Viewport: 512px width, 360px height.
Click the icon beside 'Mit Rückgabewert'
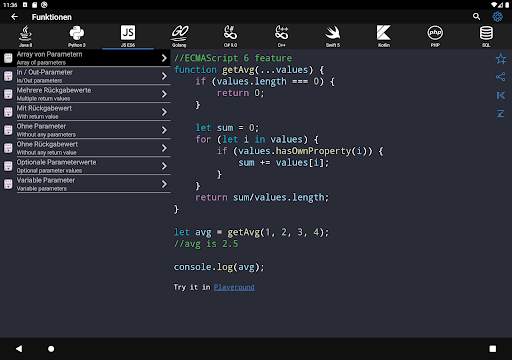click(x=8, y=112)
